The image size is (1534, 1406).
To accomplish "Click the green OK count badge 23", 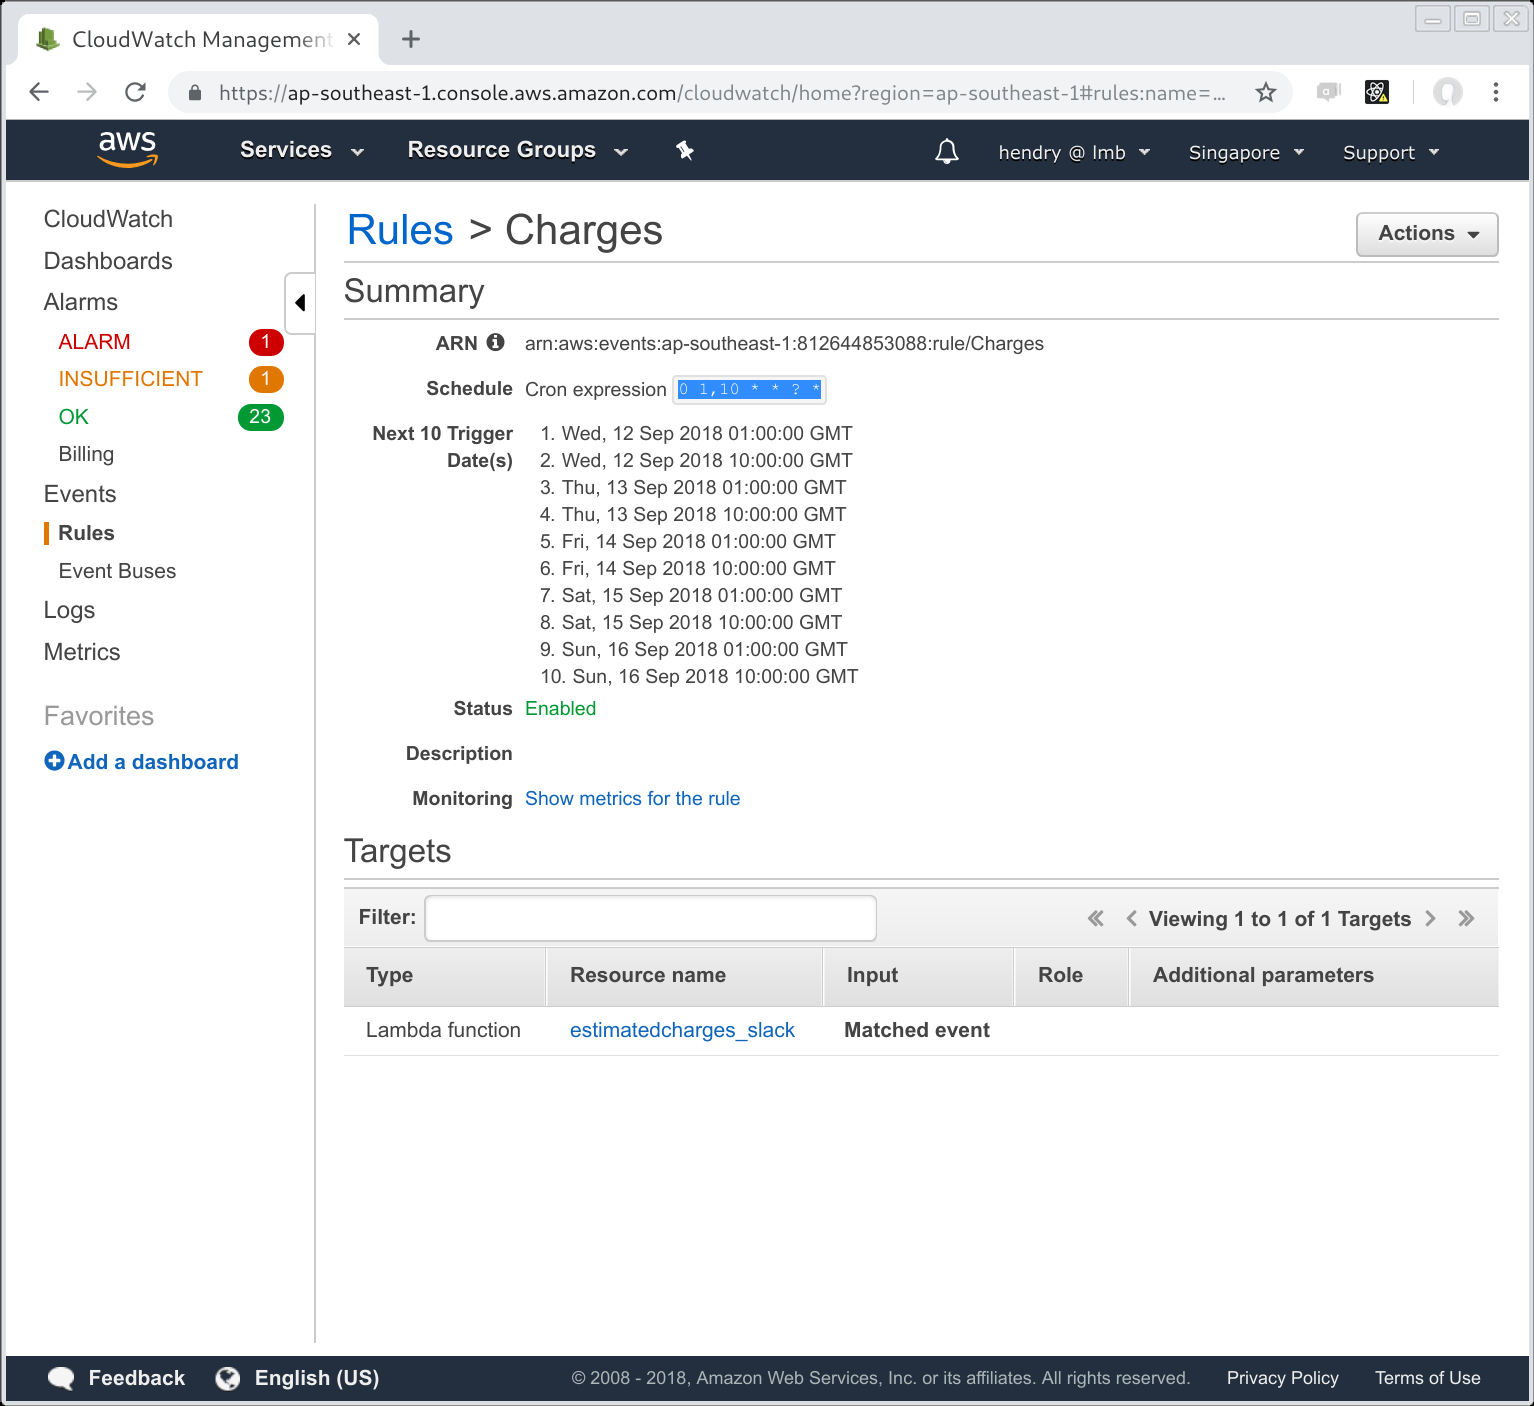I will tap(261, 417).
